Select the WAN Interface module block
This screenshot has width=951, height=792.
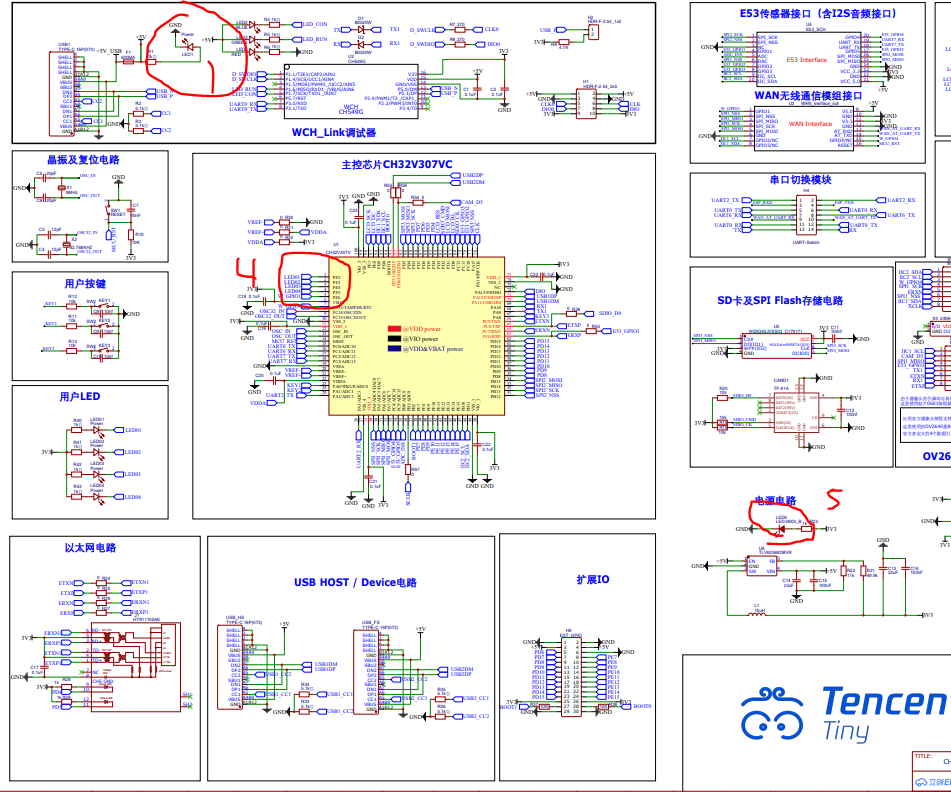(810, 125)
